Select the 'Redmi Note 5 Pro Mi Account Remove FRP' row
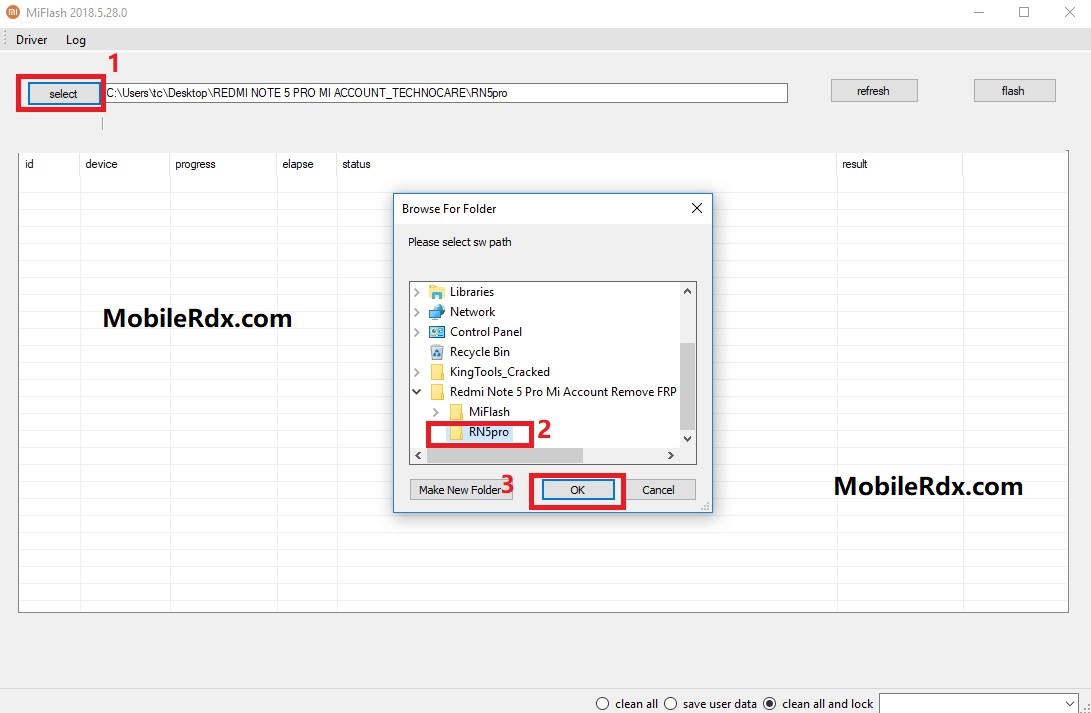This screenshot has width=1091, height=713. (563, 392)
